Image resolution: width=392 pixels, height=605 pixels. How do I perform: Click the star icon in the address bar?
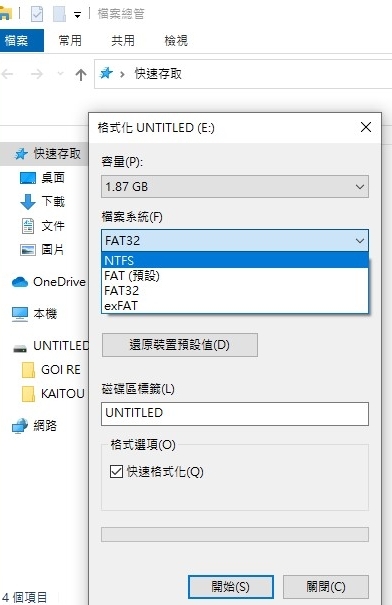click(106, 73)
